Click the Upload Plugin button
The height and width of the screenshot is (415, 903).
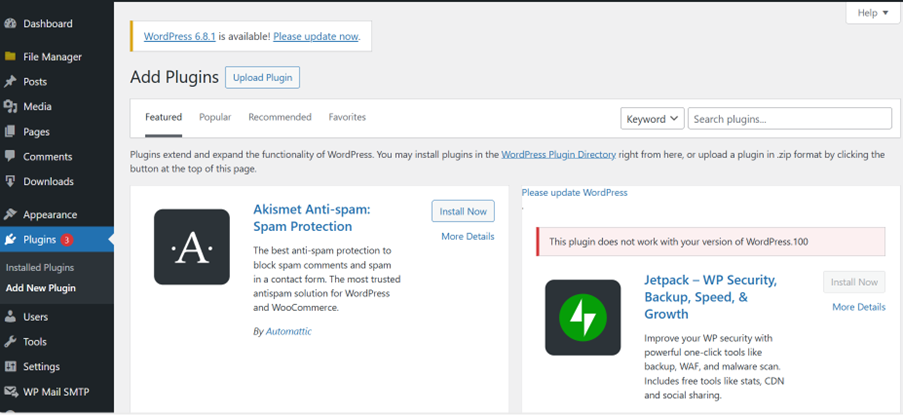tap(263, 78)
